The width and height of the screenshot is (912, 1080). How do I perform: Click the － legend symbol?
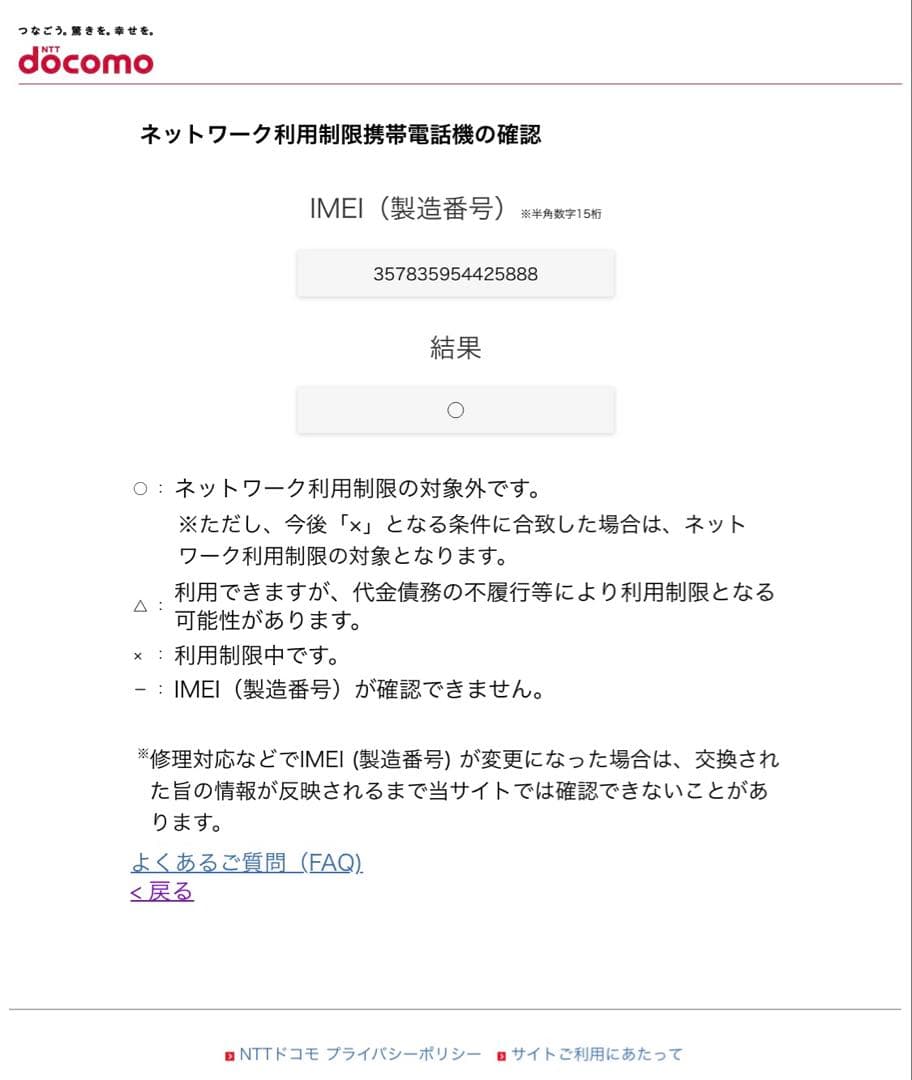(140, 689)
